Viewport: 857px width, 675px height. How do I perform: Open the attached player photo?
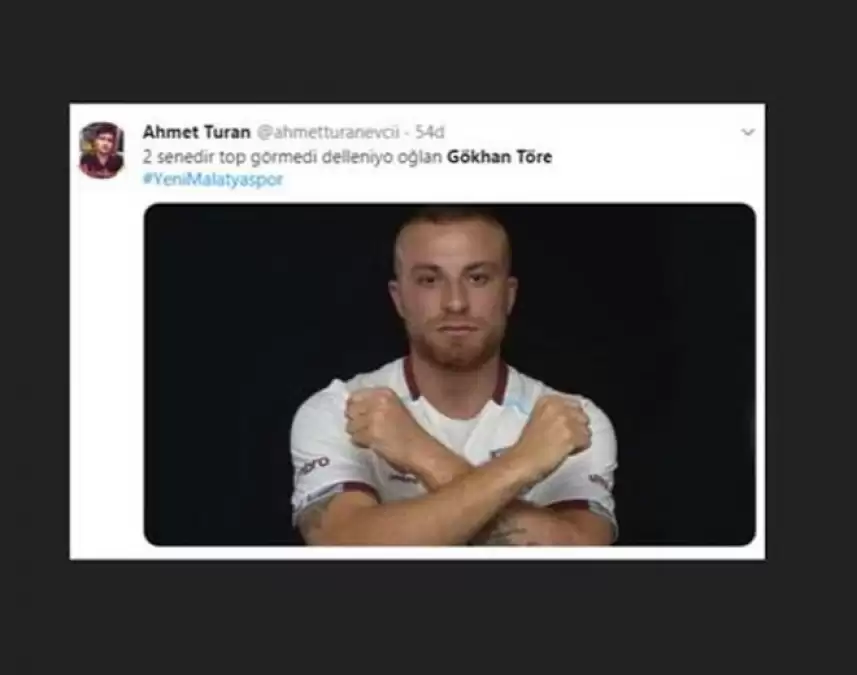tap(450, 374)
